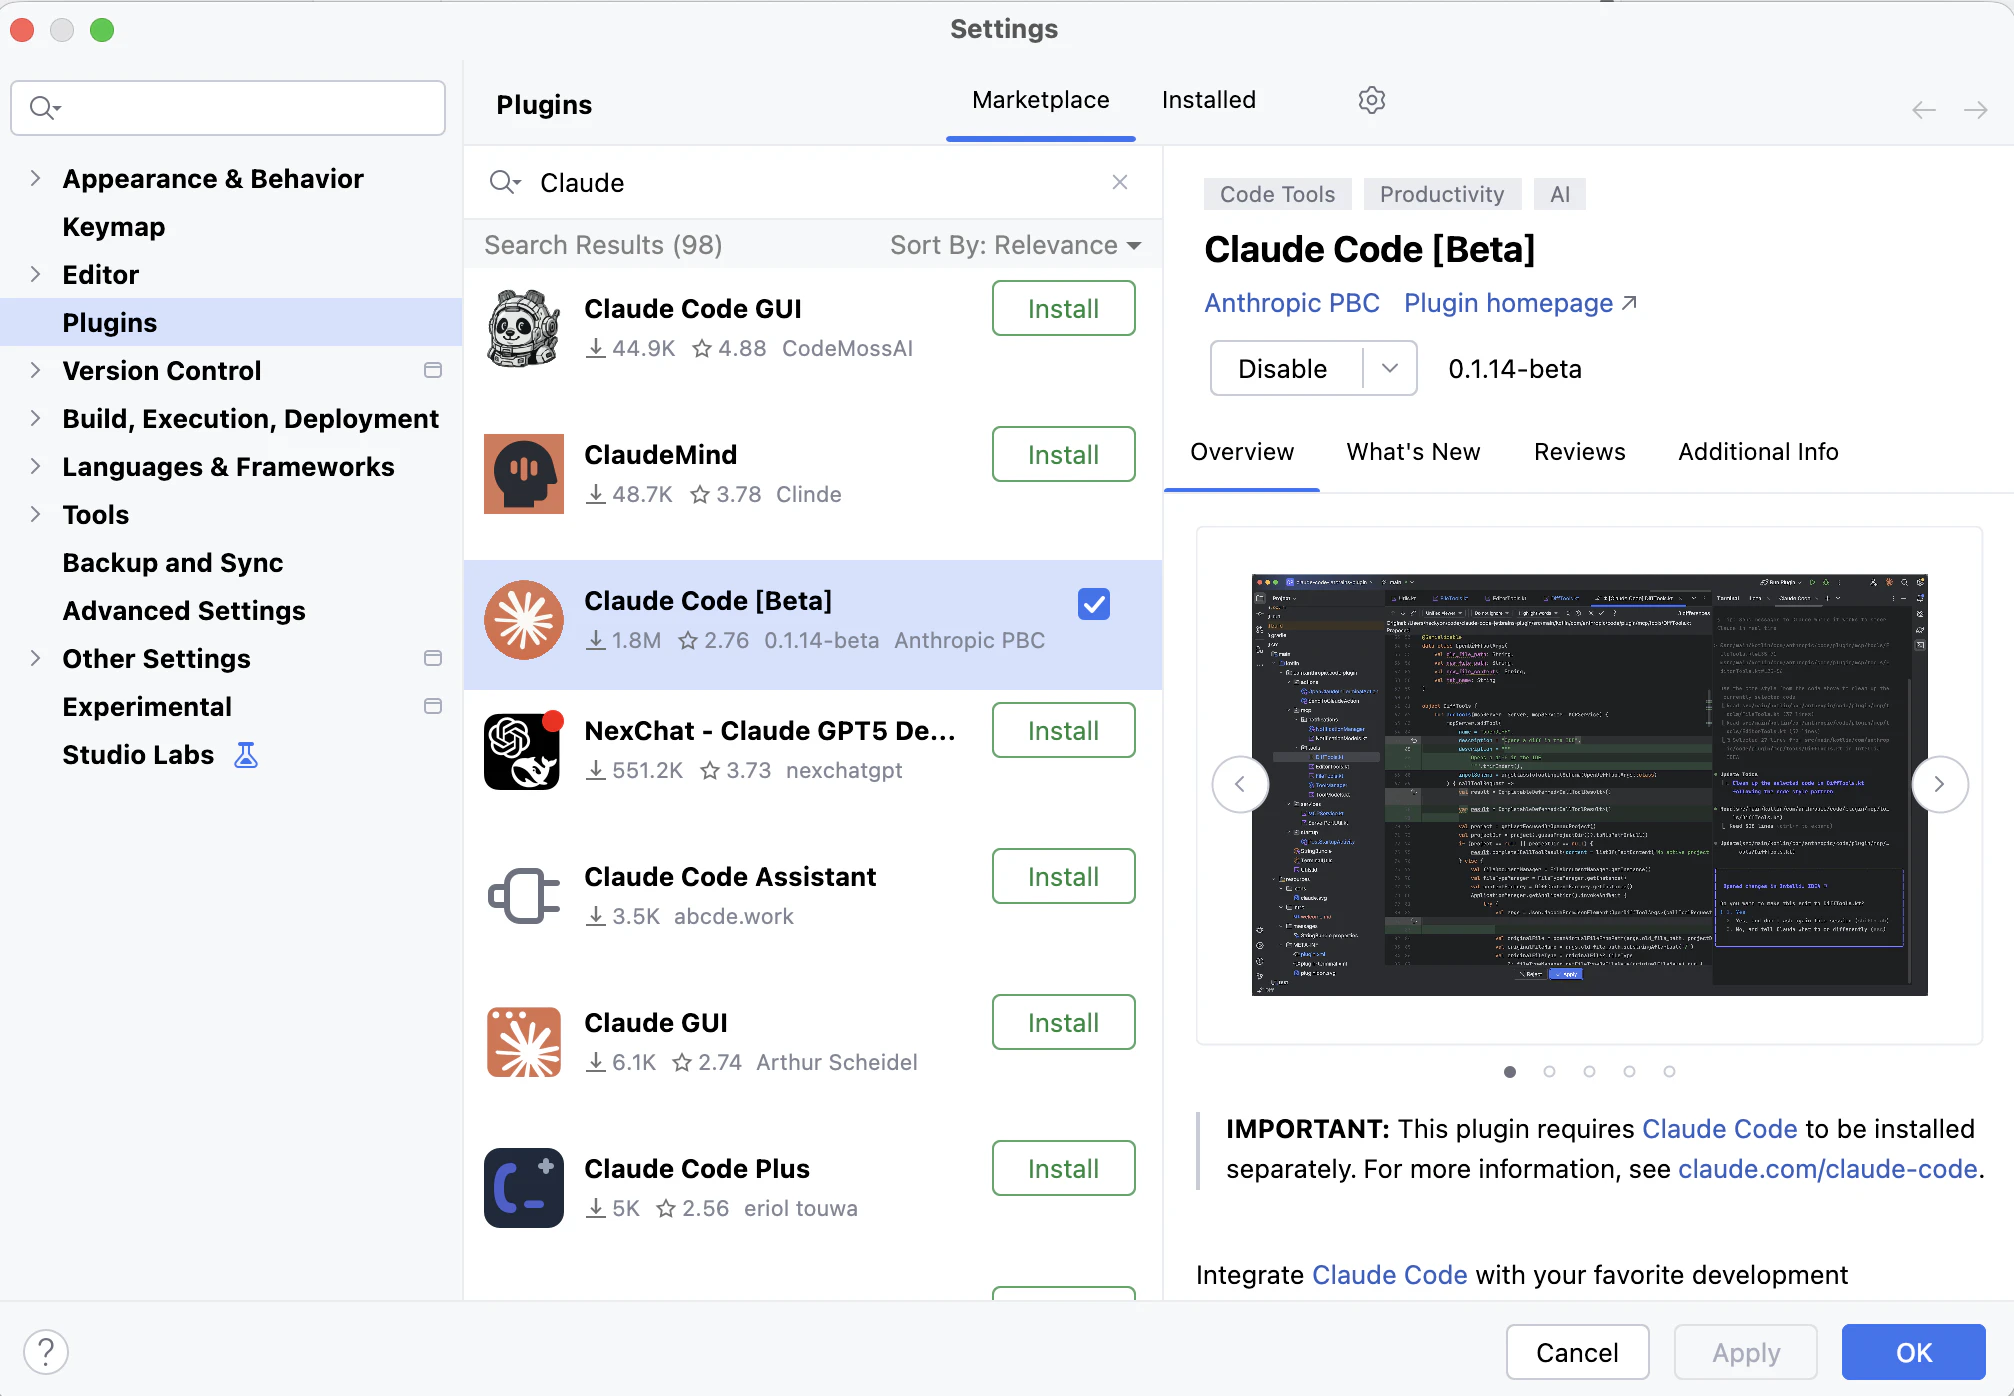Open the Disable button dropdown arrow
Viewport: 2014px width, 1396px height.
[1390, 368]
